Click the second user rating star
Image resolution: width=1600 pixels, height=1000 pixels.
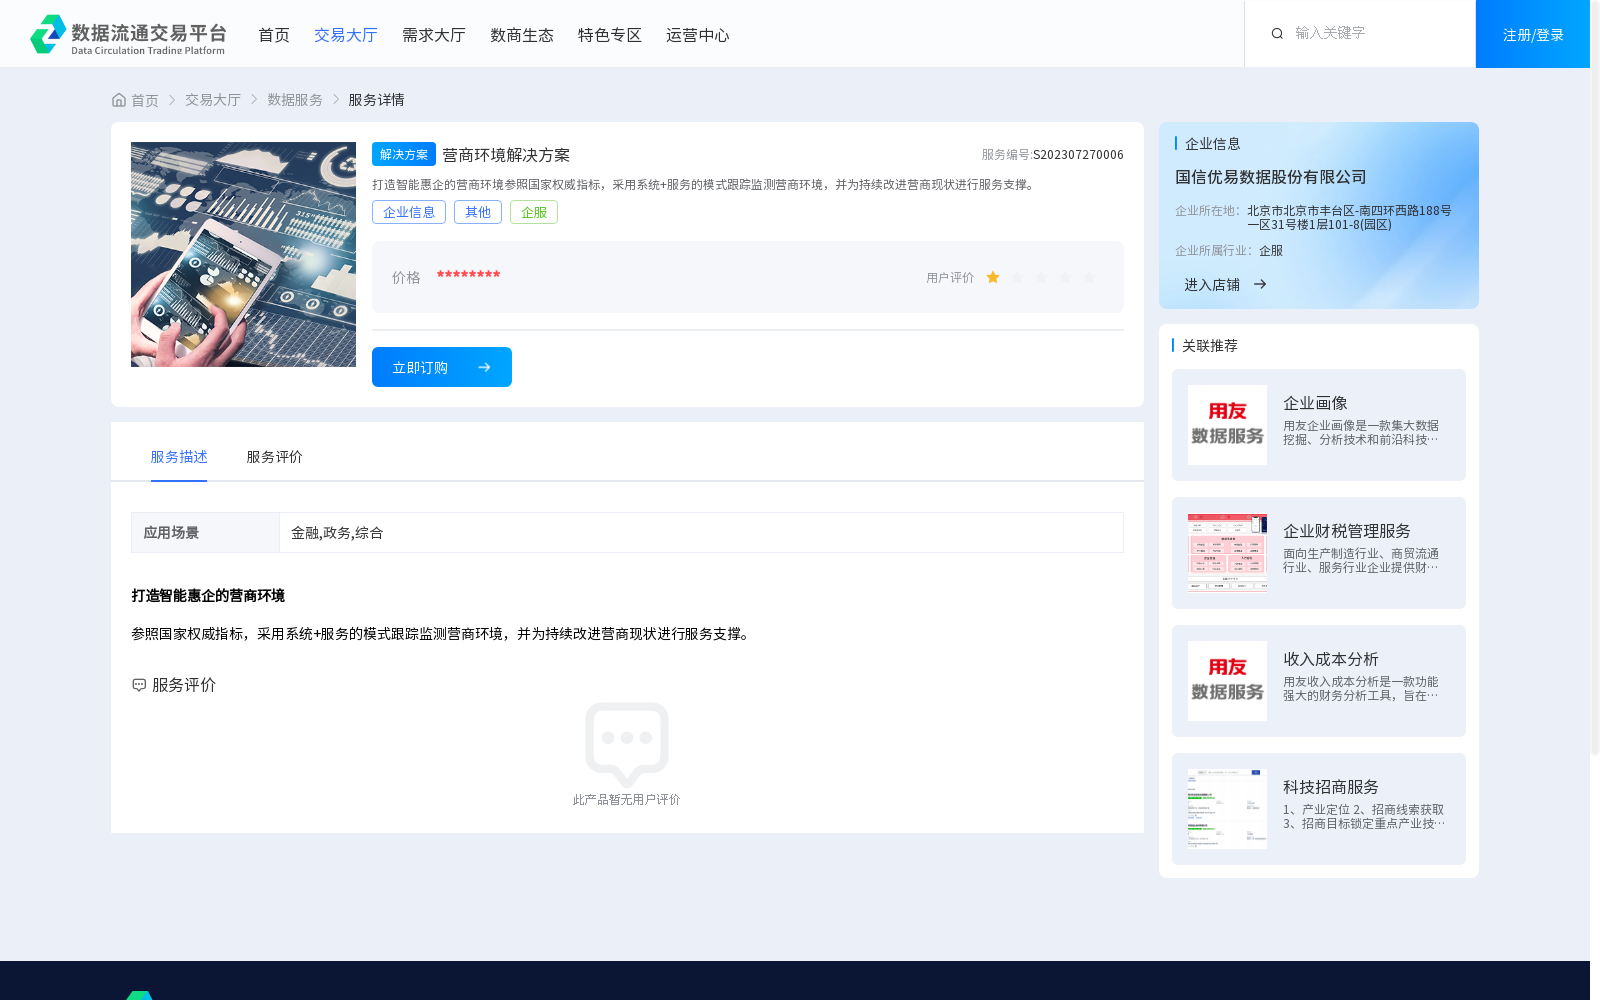[1017, 277]
